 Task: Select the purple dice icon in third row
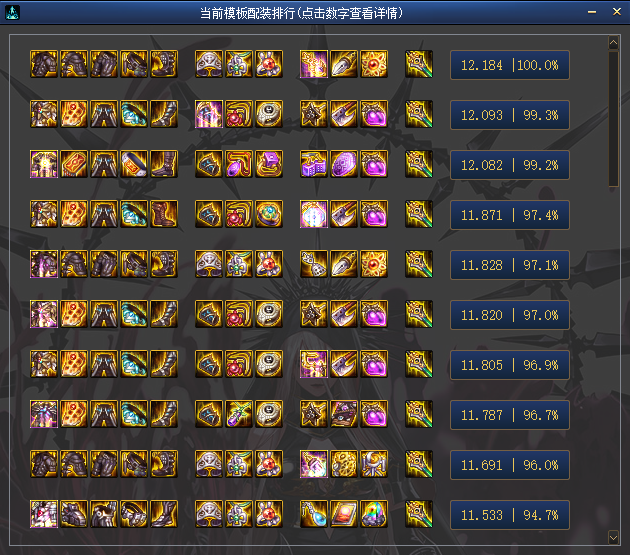(314, 164)
